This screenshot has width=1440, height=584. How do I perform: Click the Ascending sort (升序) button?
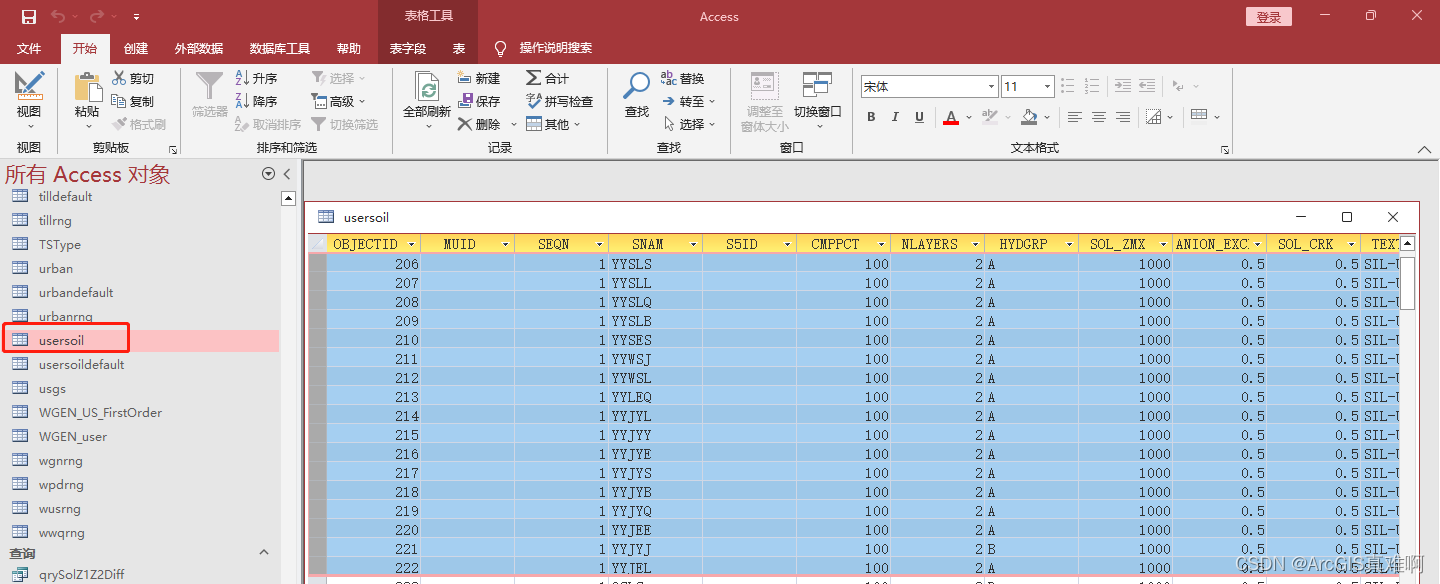(256, 78)
